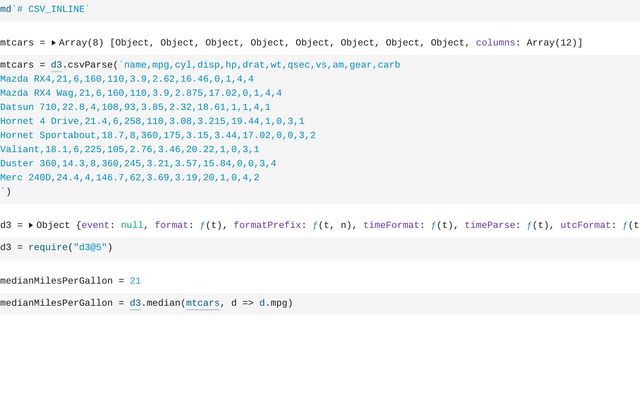Click the underlined d3 reference before .median
Image resolution: width=640 pixels, height=400 pixels.
[x=136, y=302]
